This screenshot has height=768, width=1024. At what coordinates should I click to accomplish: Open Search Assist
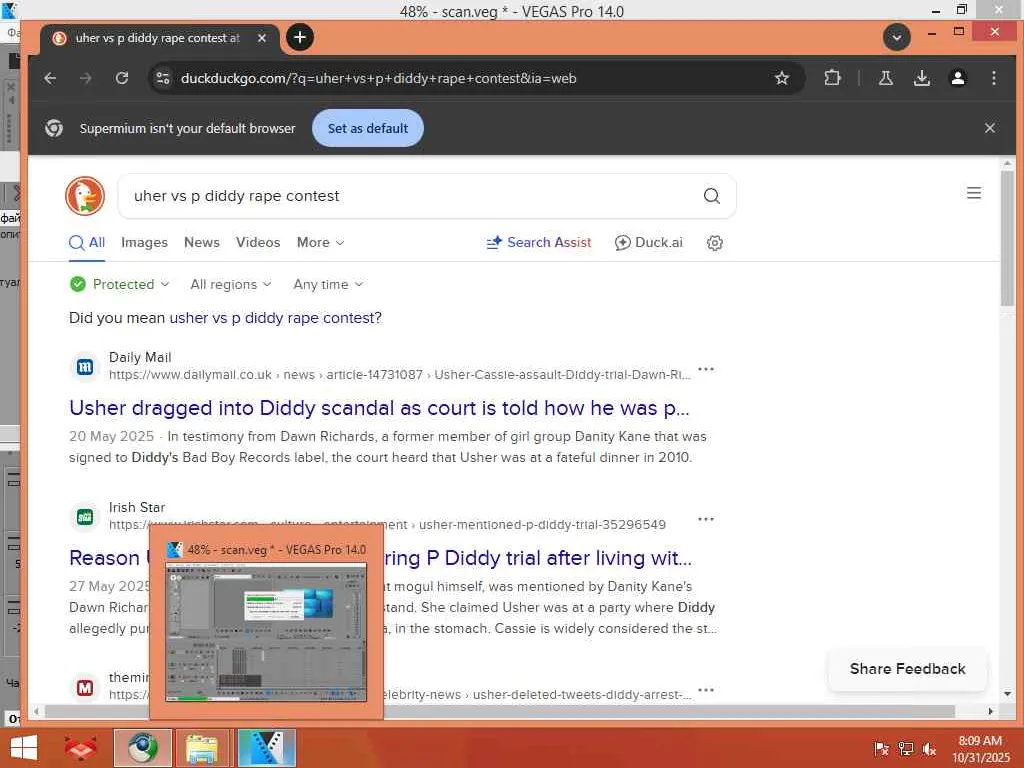tap(539, 242)
